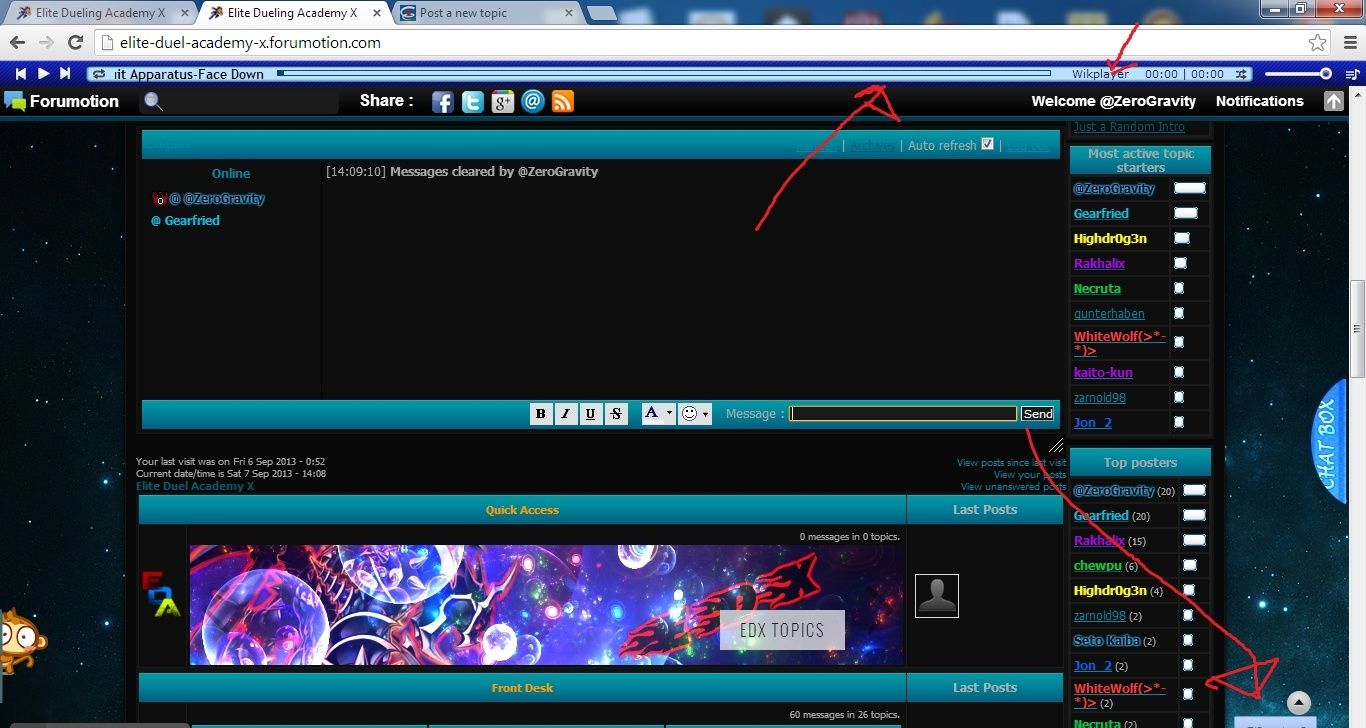
Task: Reload the page in Chrome
Action: coord(75,42)
